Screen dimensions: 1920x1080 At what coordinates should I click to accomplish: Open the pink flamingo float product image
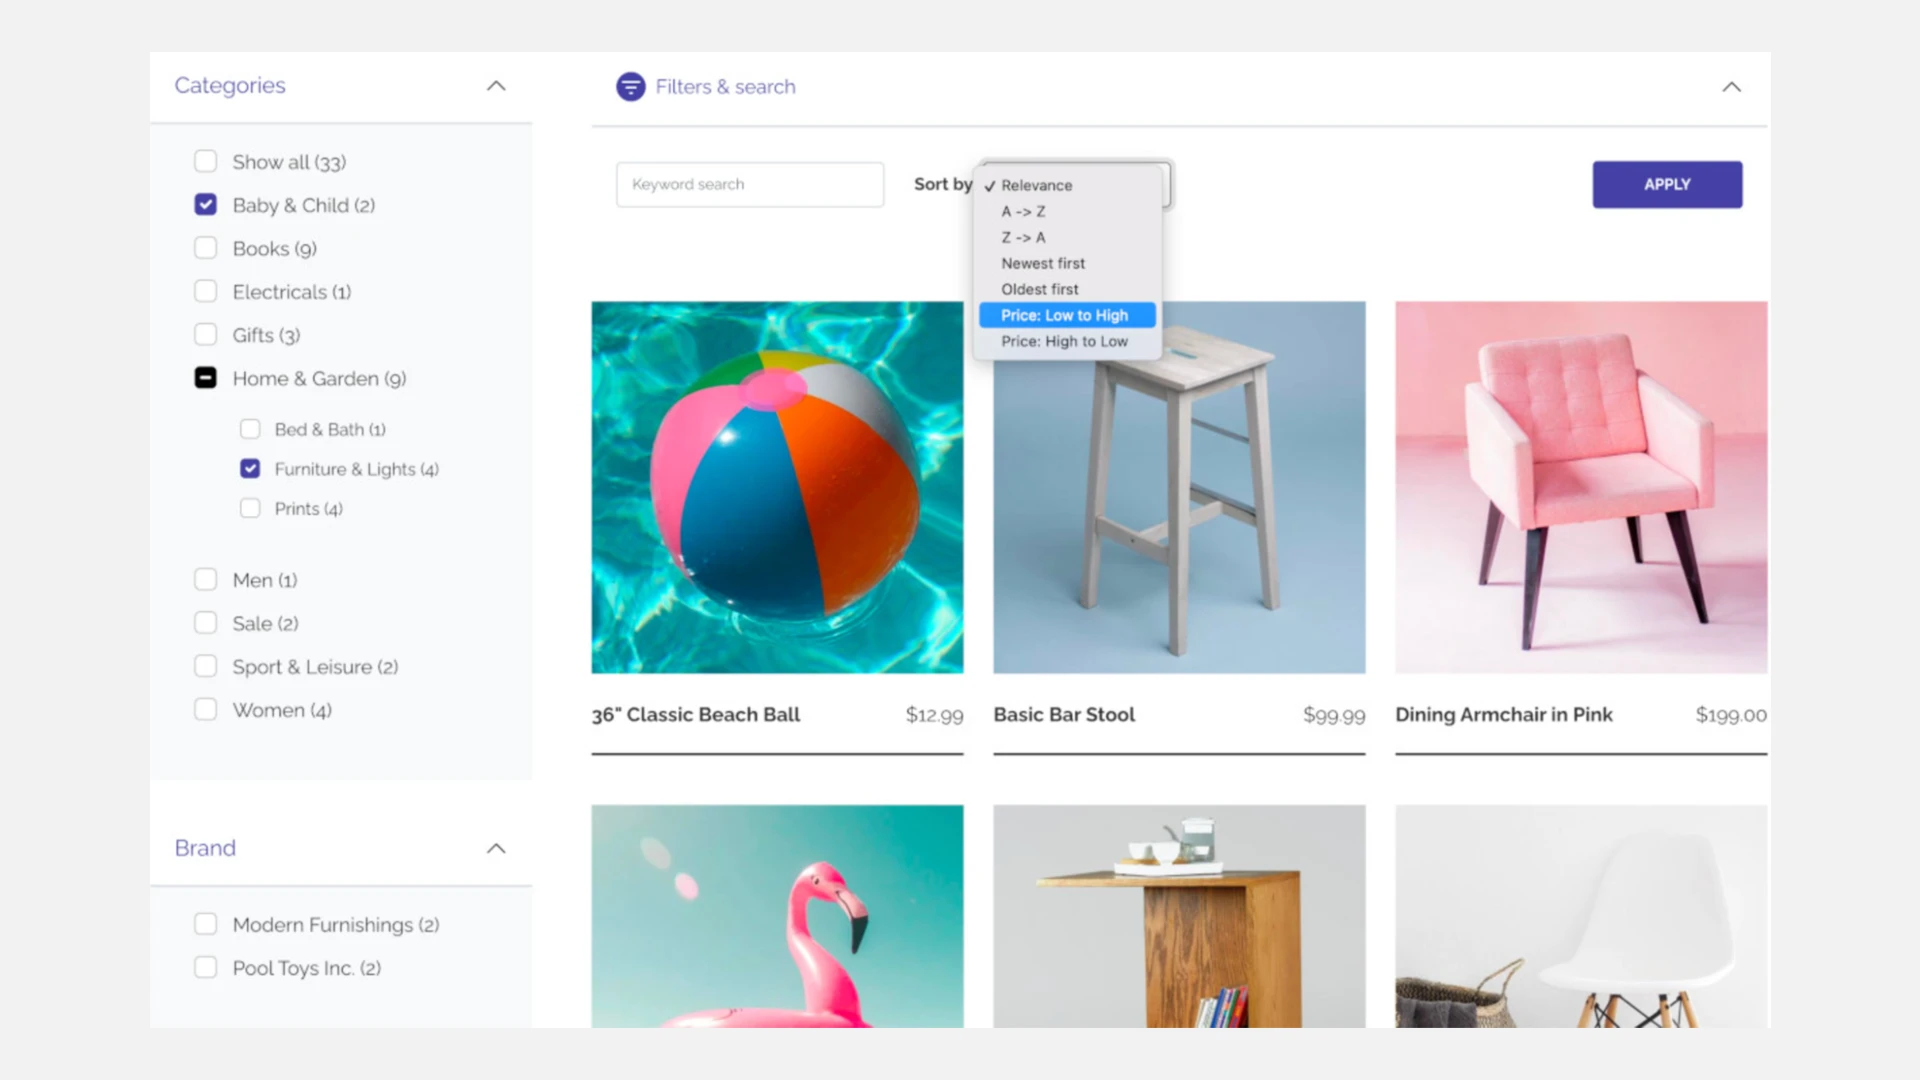(x=777, y=916)
